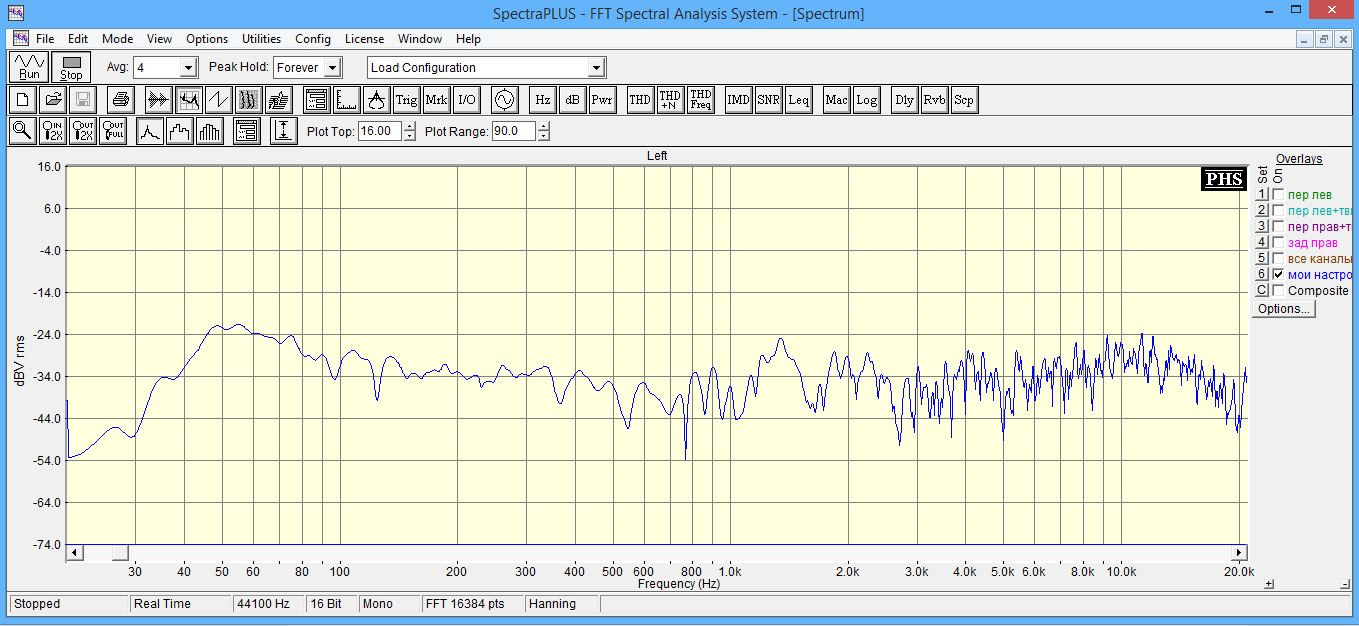Click the dB utility button

(x=572, y=100)
